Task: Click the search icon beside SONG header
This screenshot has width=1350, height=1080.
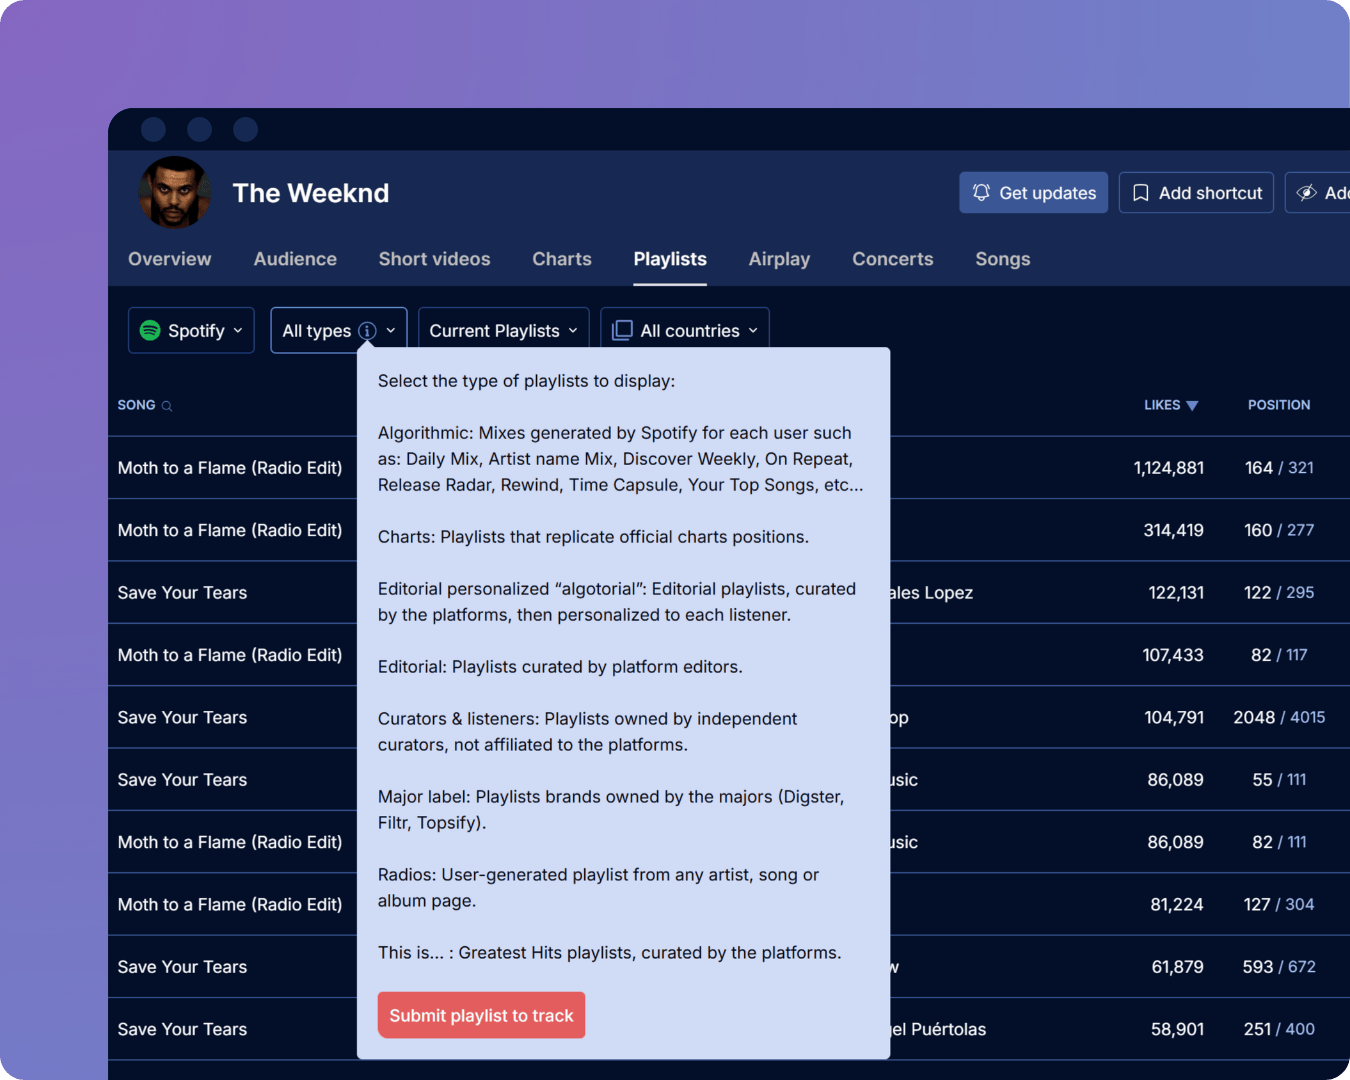Action: [167, 406]
